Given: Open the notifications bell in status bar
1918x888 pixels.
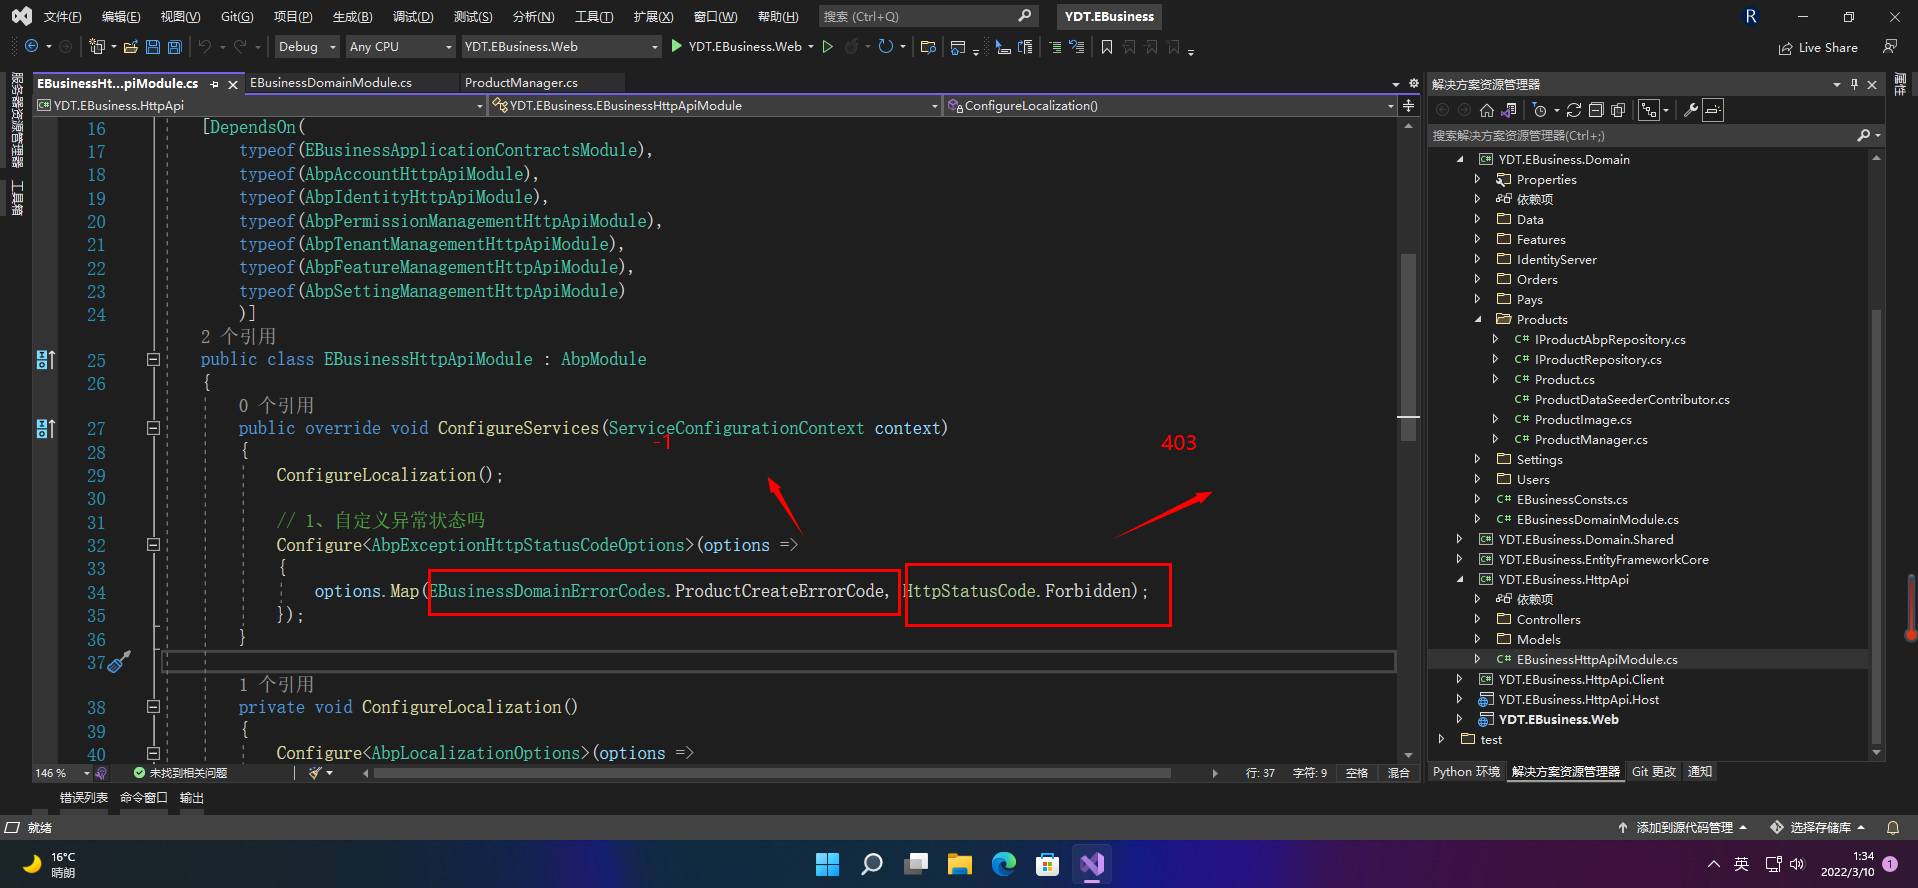Looking at the screenshot, I should pyautogui.click(x=1892, y=828).
